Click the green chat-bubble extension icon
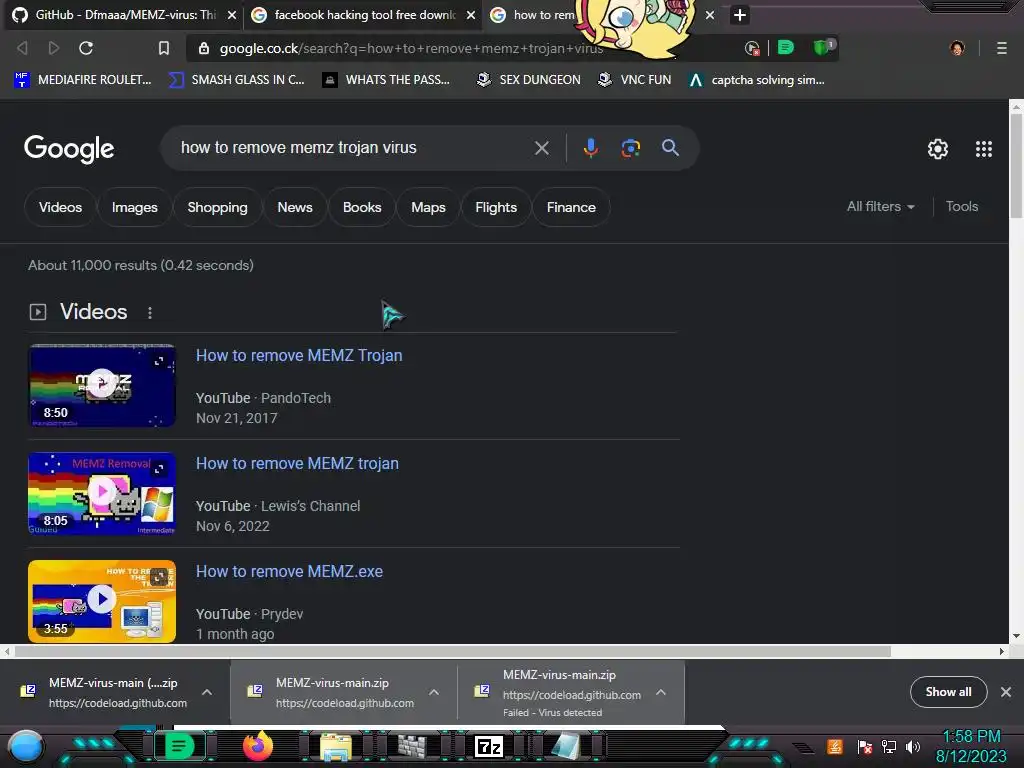 [x=786, y=47]
